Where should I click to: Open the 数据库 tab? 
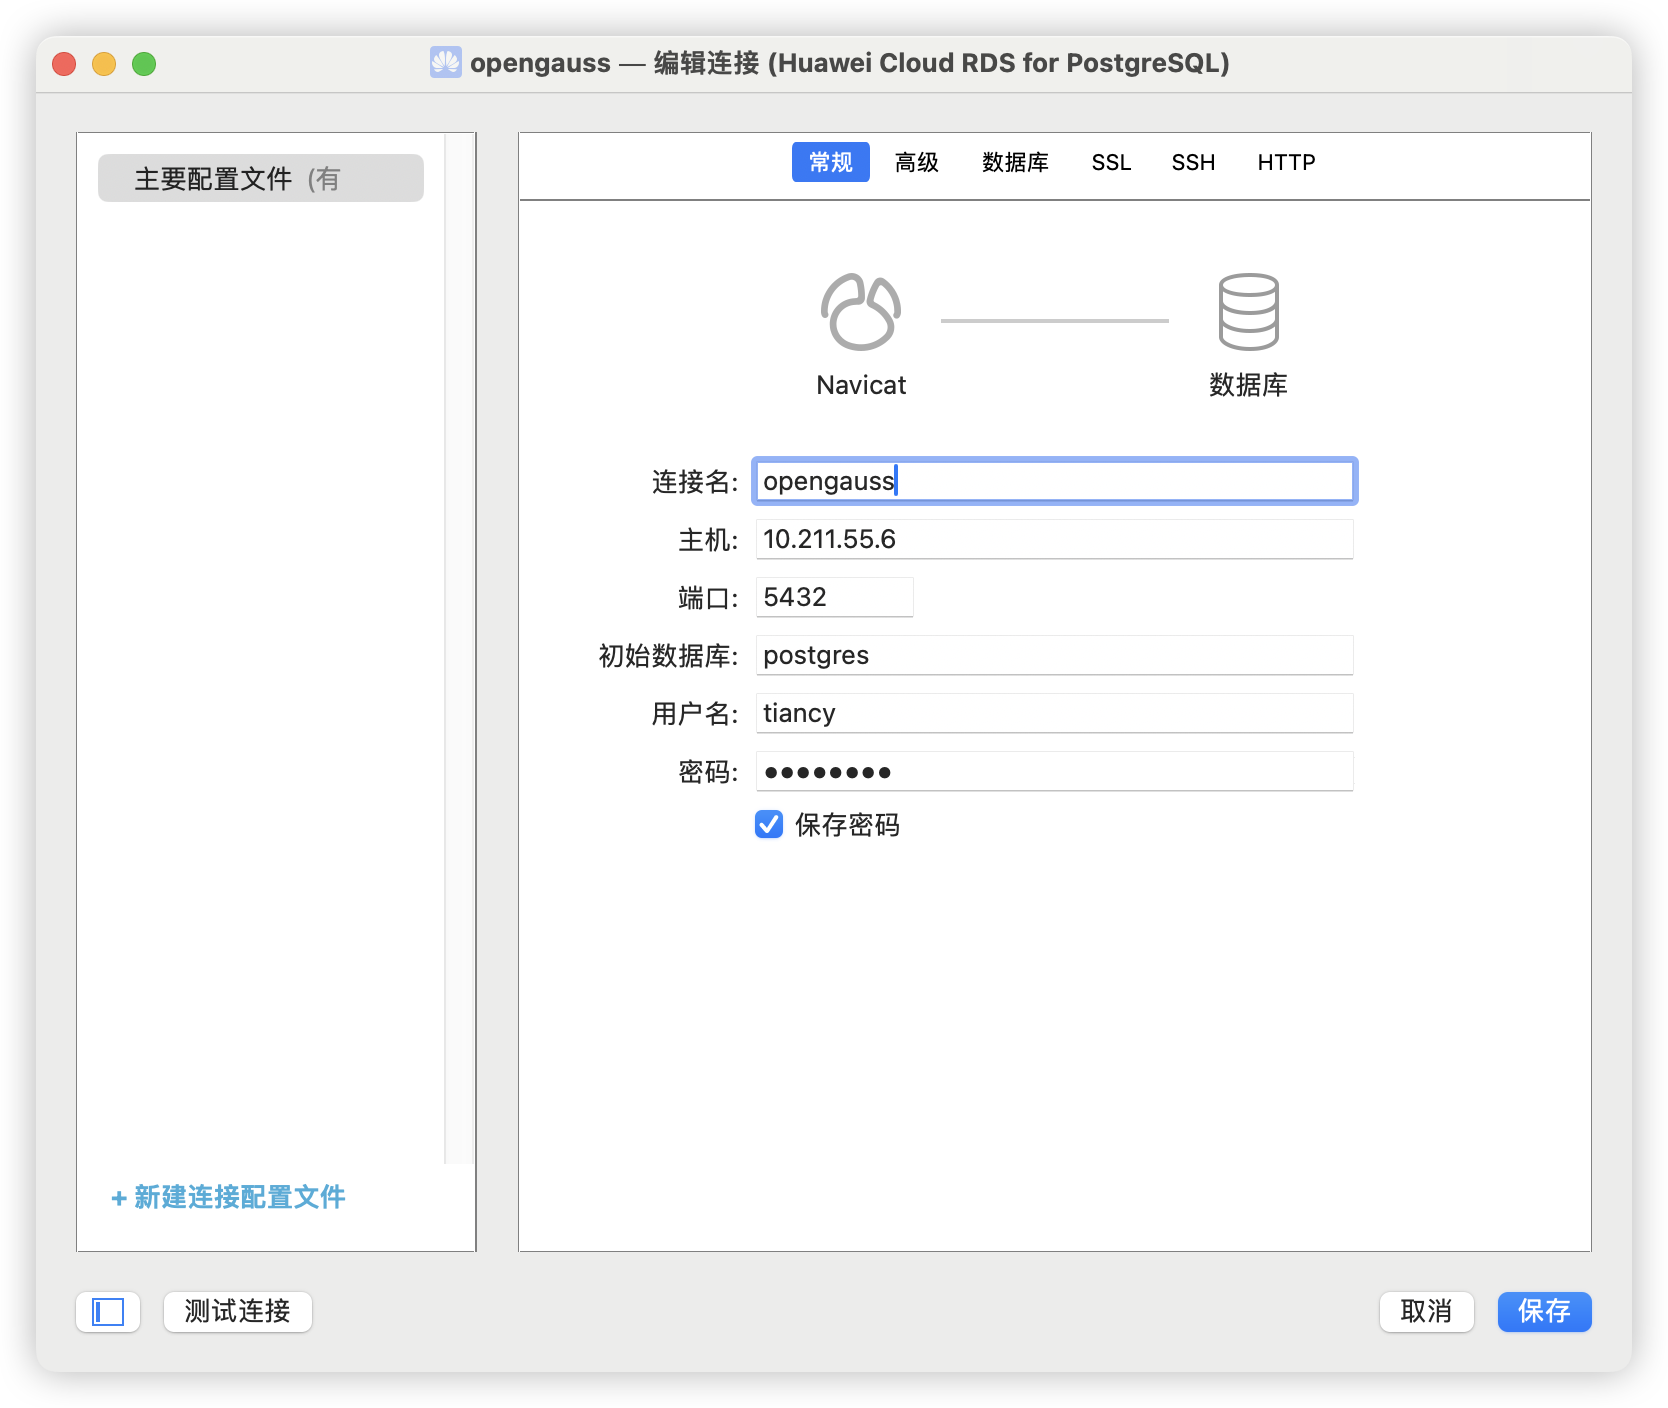(x=1015, y=162)
